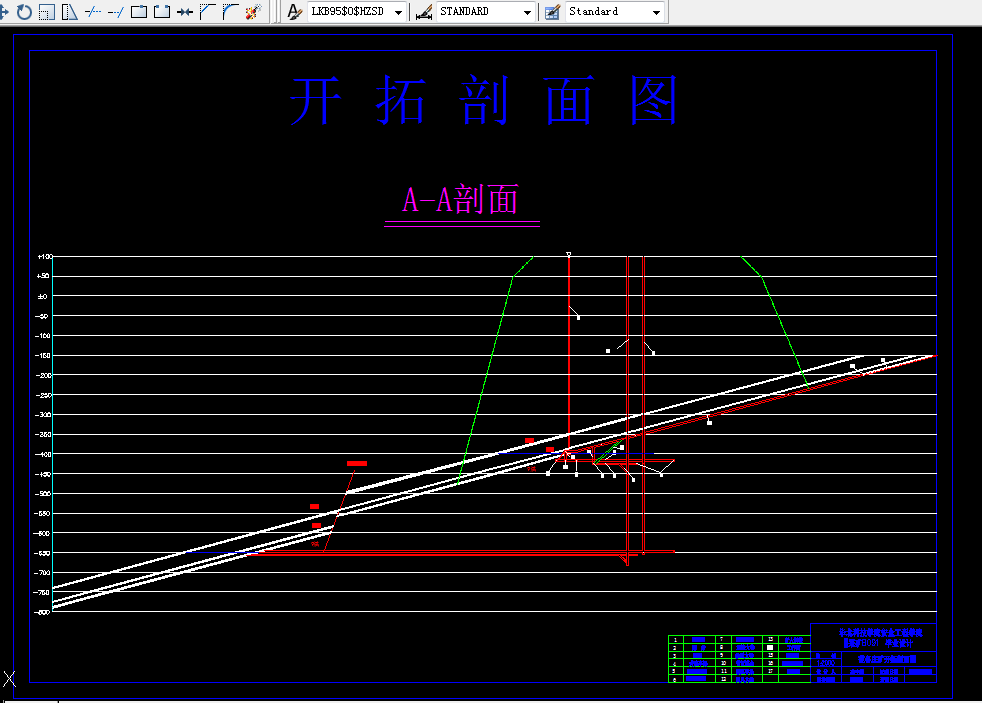
Task: Click the 1:2000 scale cell in the title block
Action: pyautogui.click(x=826, y=663)
